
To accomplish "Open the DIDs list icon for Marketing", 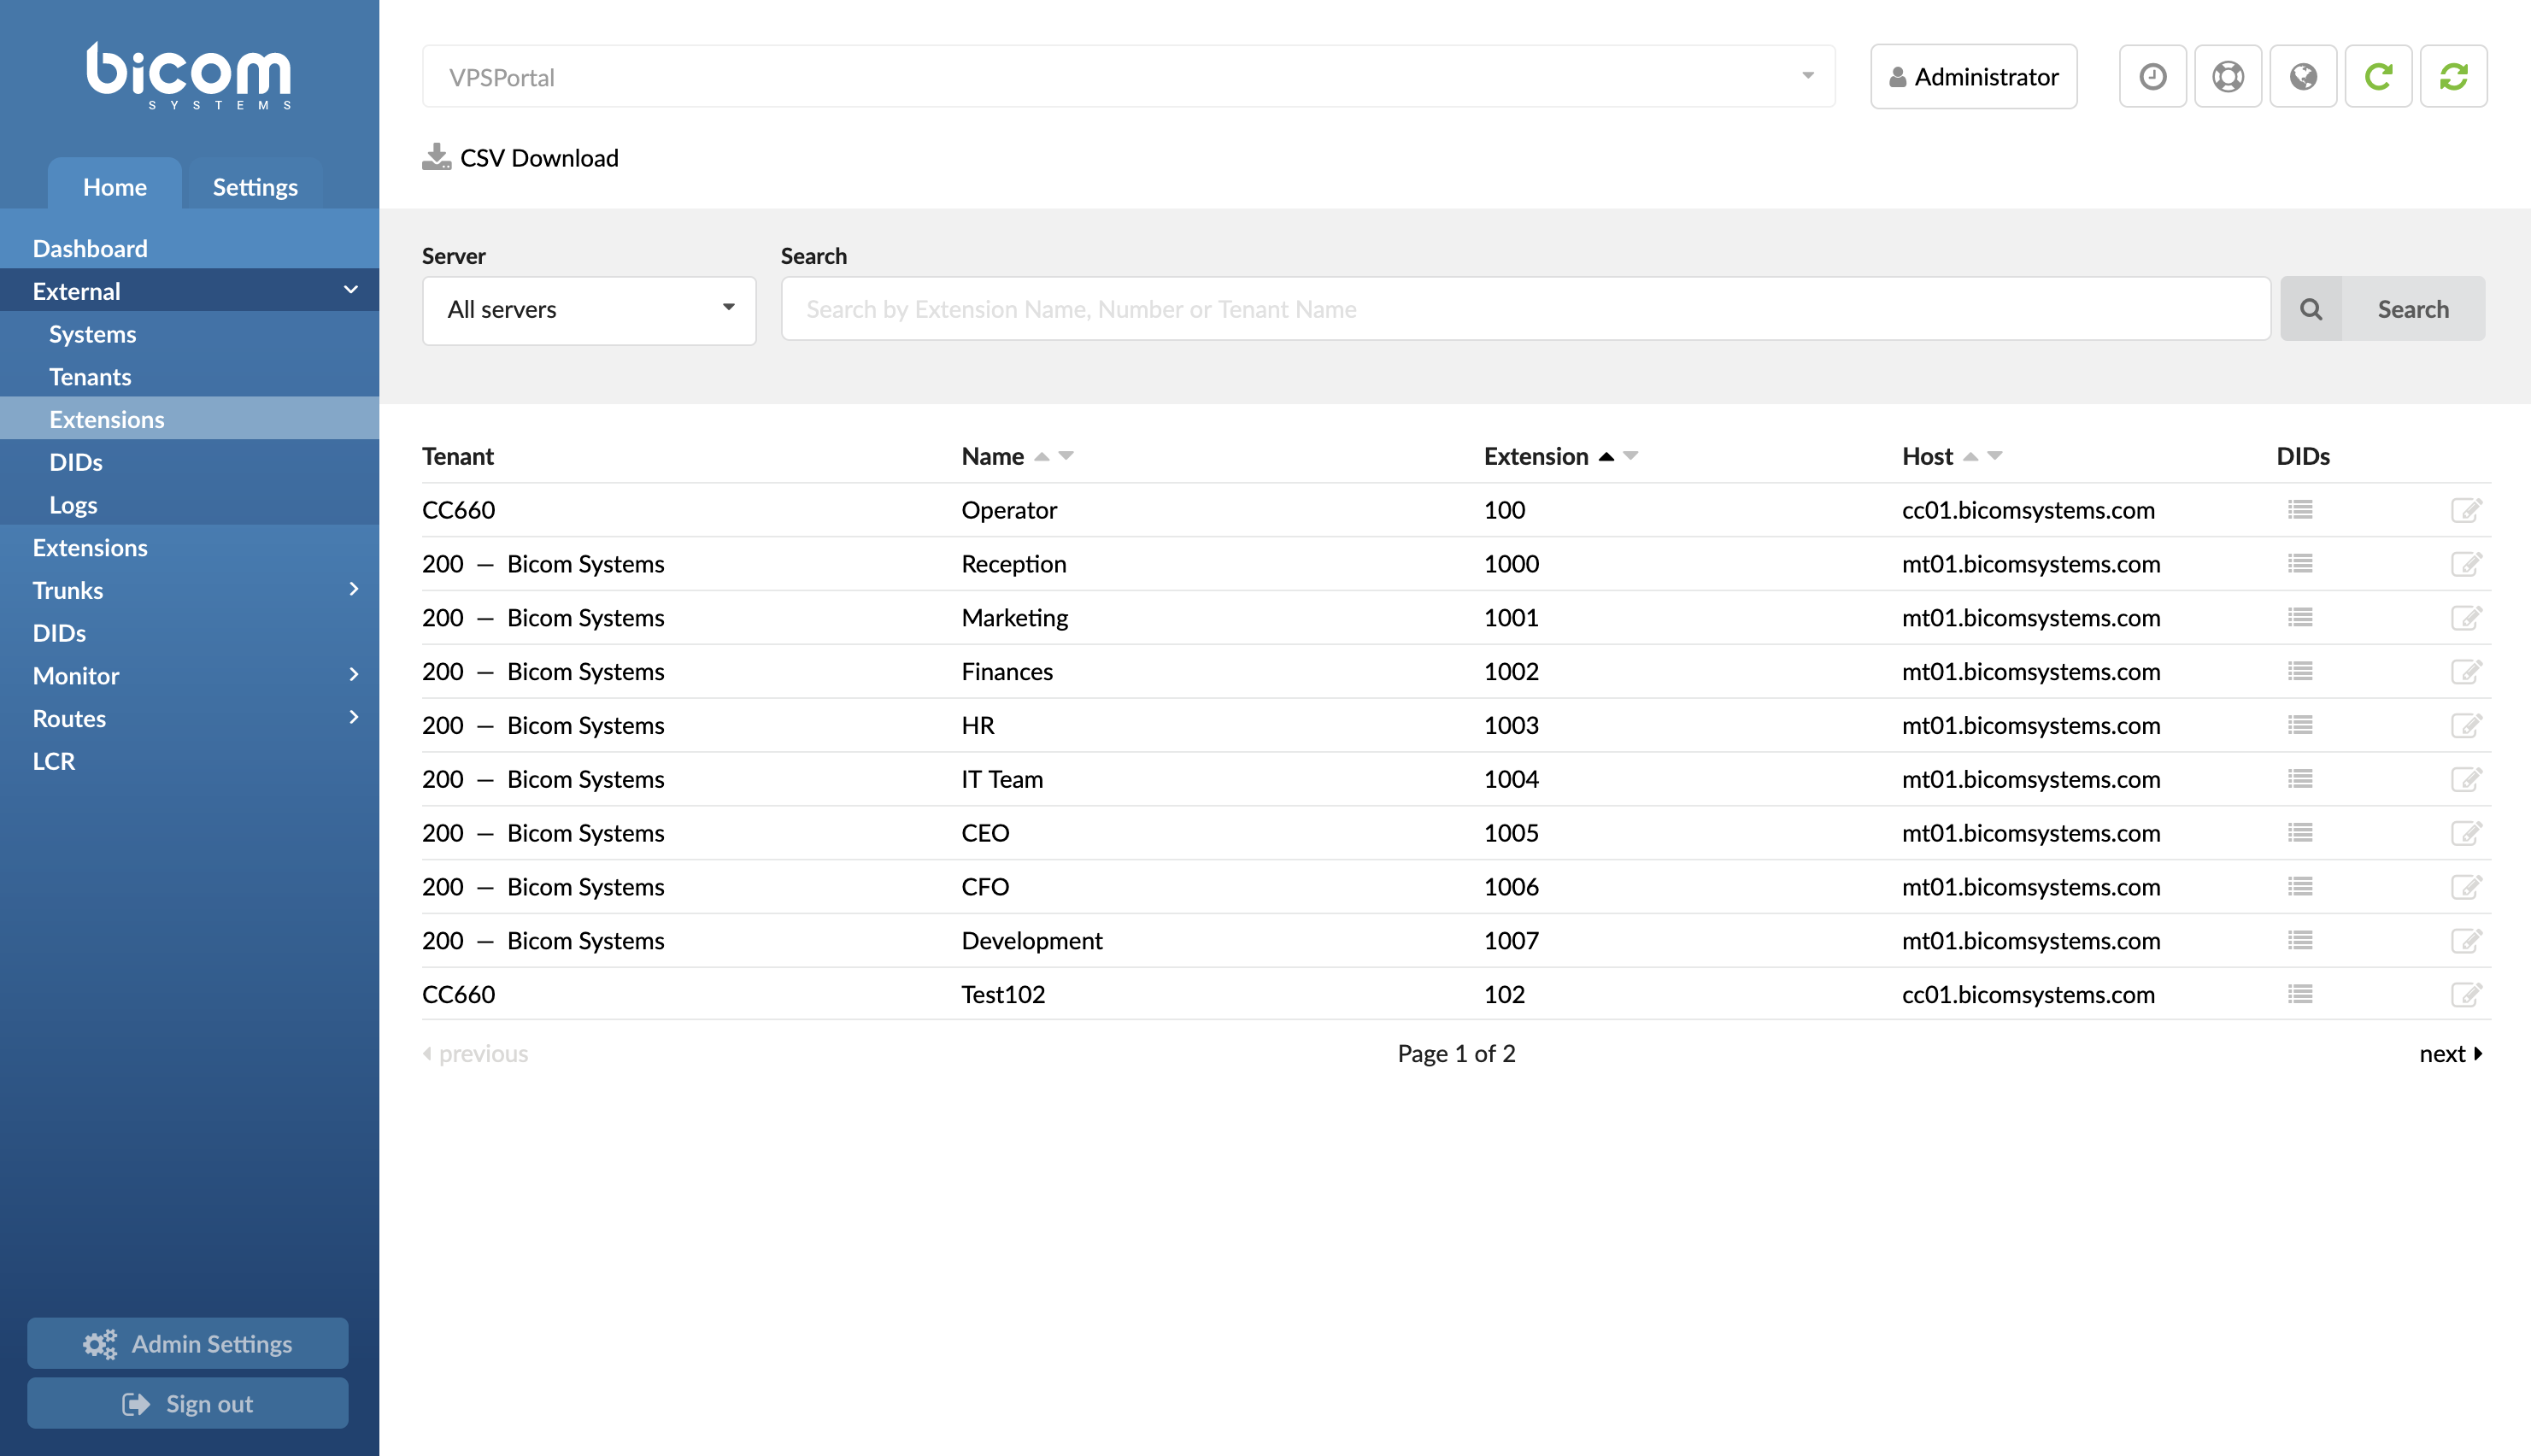I will 2300,618.
